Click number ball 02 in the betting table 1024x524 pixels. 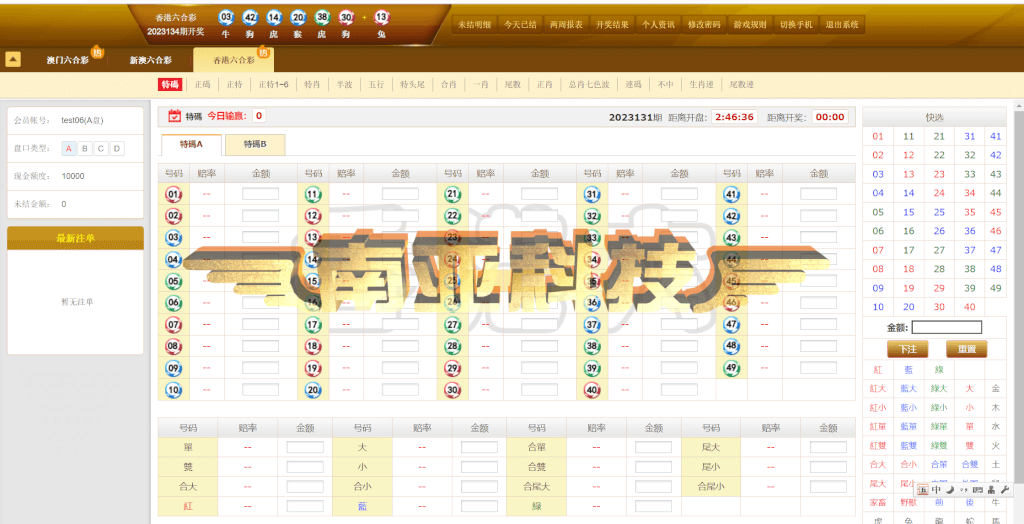173,216
